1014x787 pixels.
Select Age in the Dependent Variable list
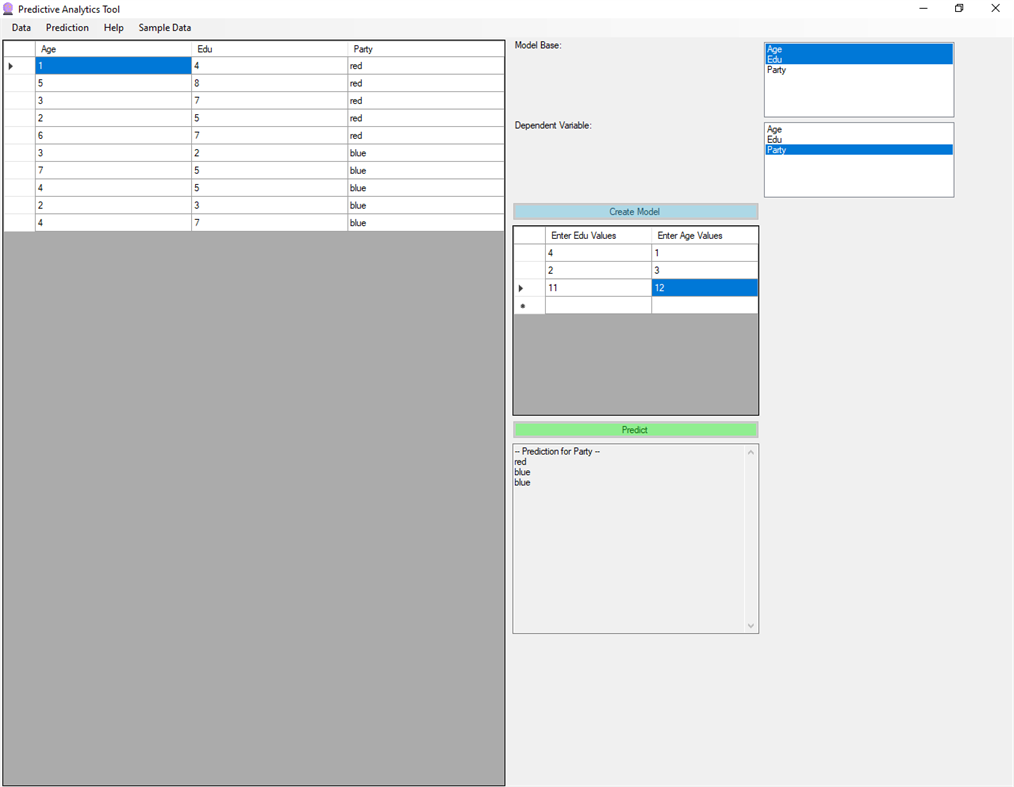pyautogui.click(x=800, y=128)
